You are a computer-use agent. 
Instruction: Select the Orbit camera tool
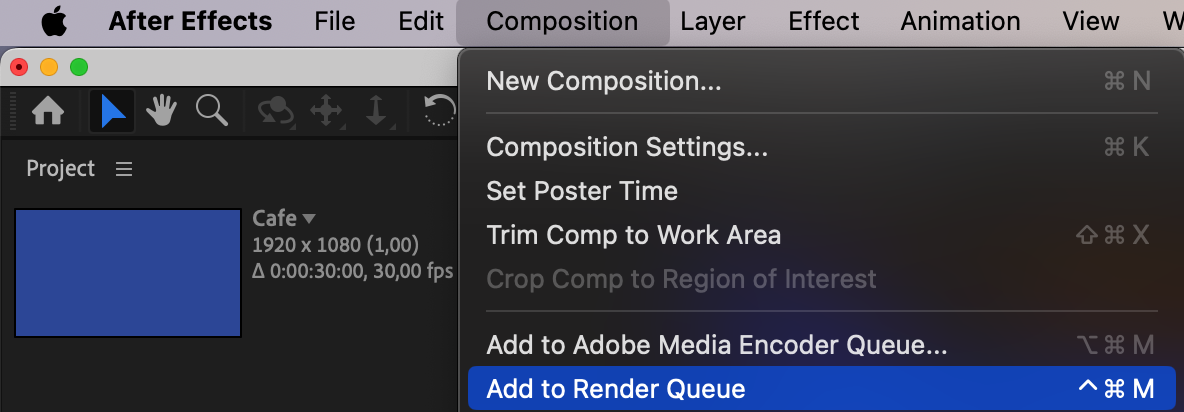coord(276,112)
